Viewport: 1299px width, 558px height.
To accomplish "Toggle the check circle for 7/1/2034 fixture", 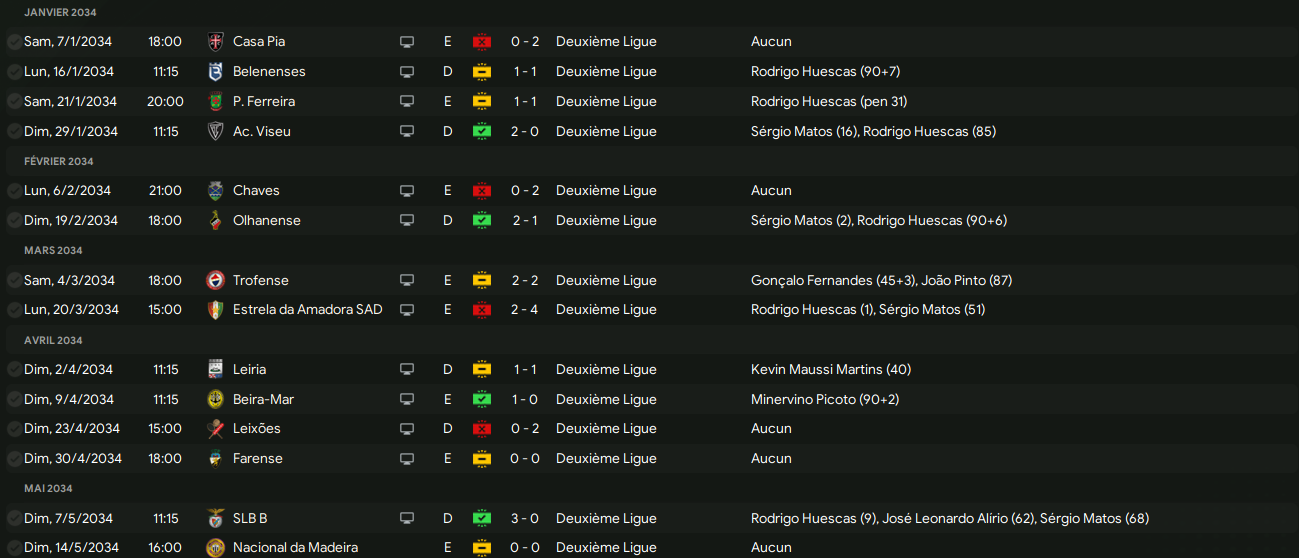I will 14,42.
